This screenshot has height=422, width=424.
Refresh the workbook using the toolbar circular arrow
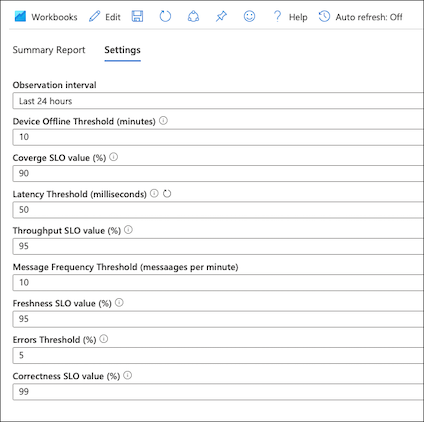(x=165, y=16)
